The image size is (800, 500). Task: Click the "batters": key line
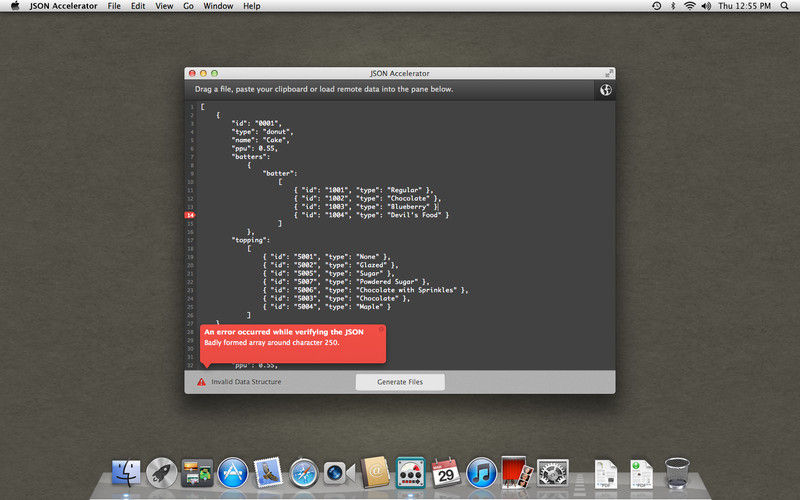pos(251,157)
